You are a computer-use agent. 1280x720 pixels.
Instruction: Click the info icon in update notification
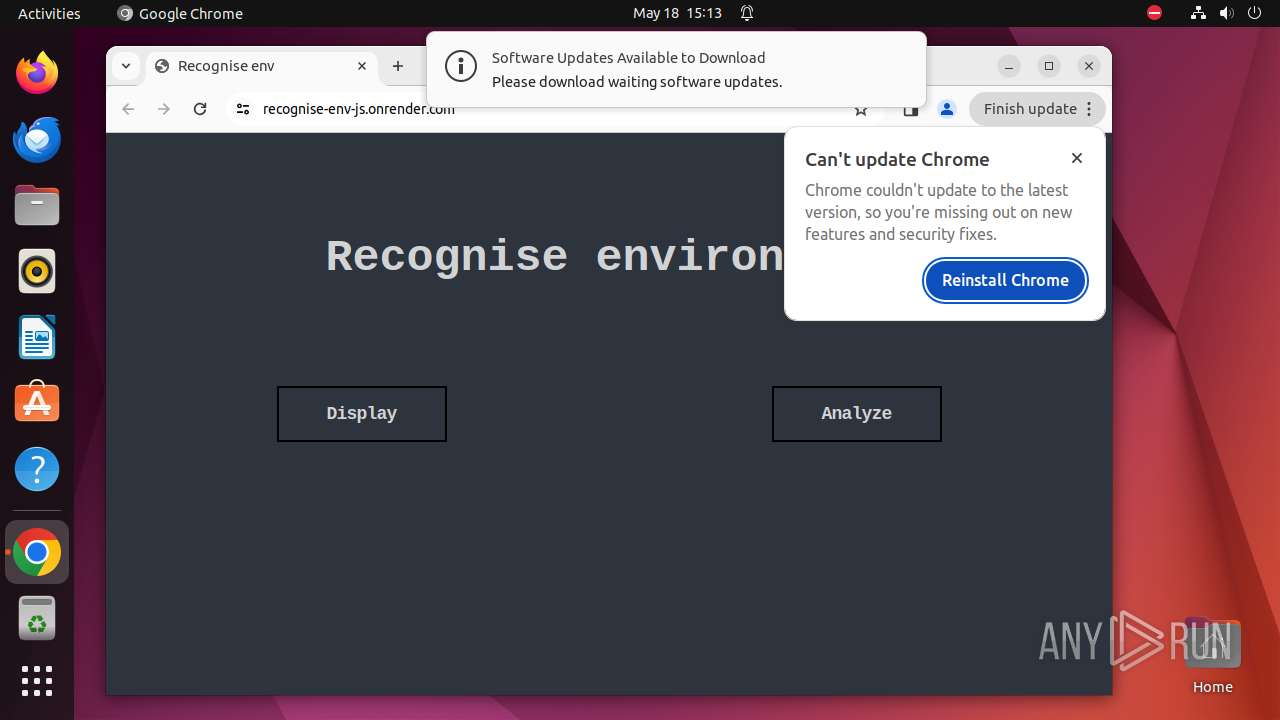(x=461, y=67)
